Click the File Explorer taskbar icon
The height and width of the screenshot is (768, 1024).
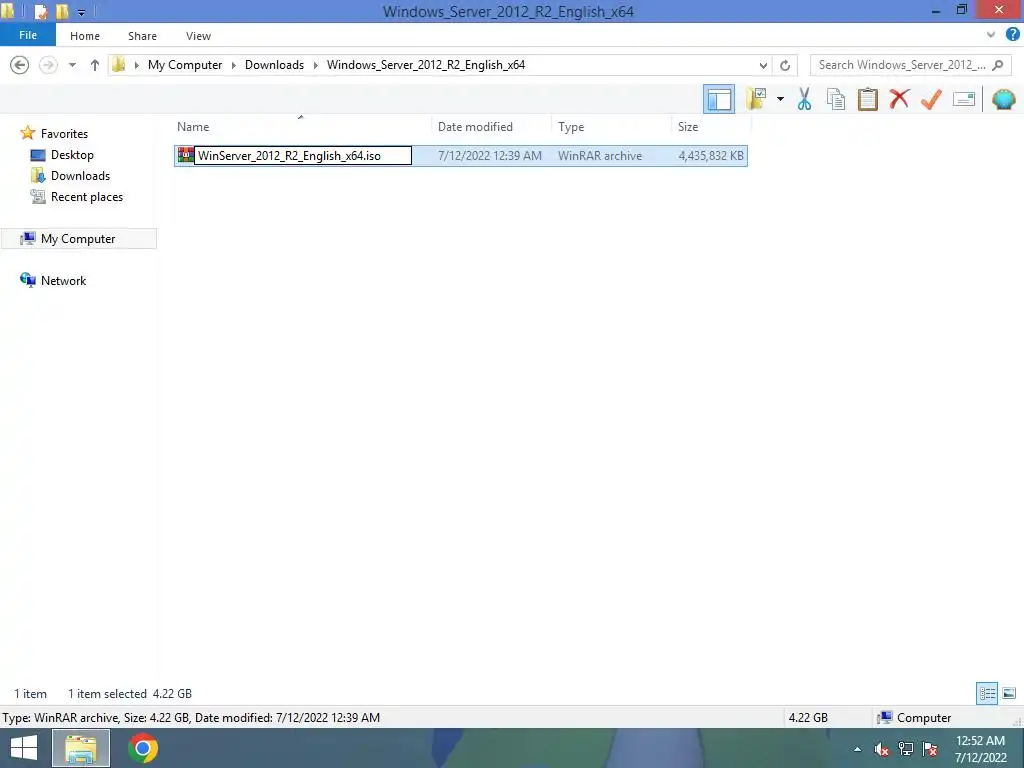[80, 748]
